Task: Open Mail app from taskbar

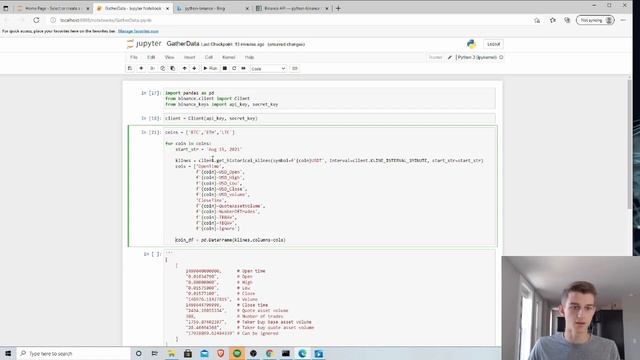Action: point(204,353)
